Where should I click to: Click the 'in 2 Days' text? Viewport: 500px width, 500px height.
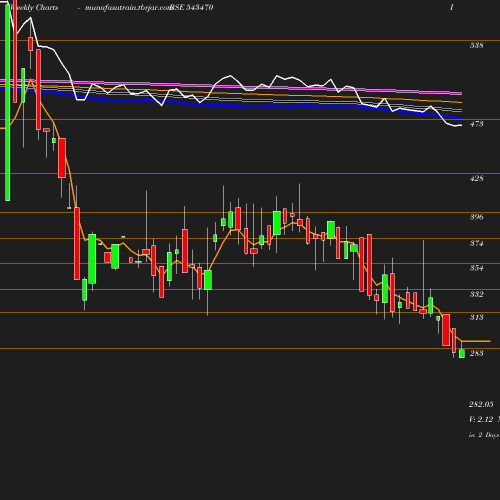pyautogui.click(x=484, y=435)
